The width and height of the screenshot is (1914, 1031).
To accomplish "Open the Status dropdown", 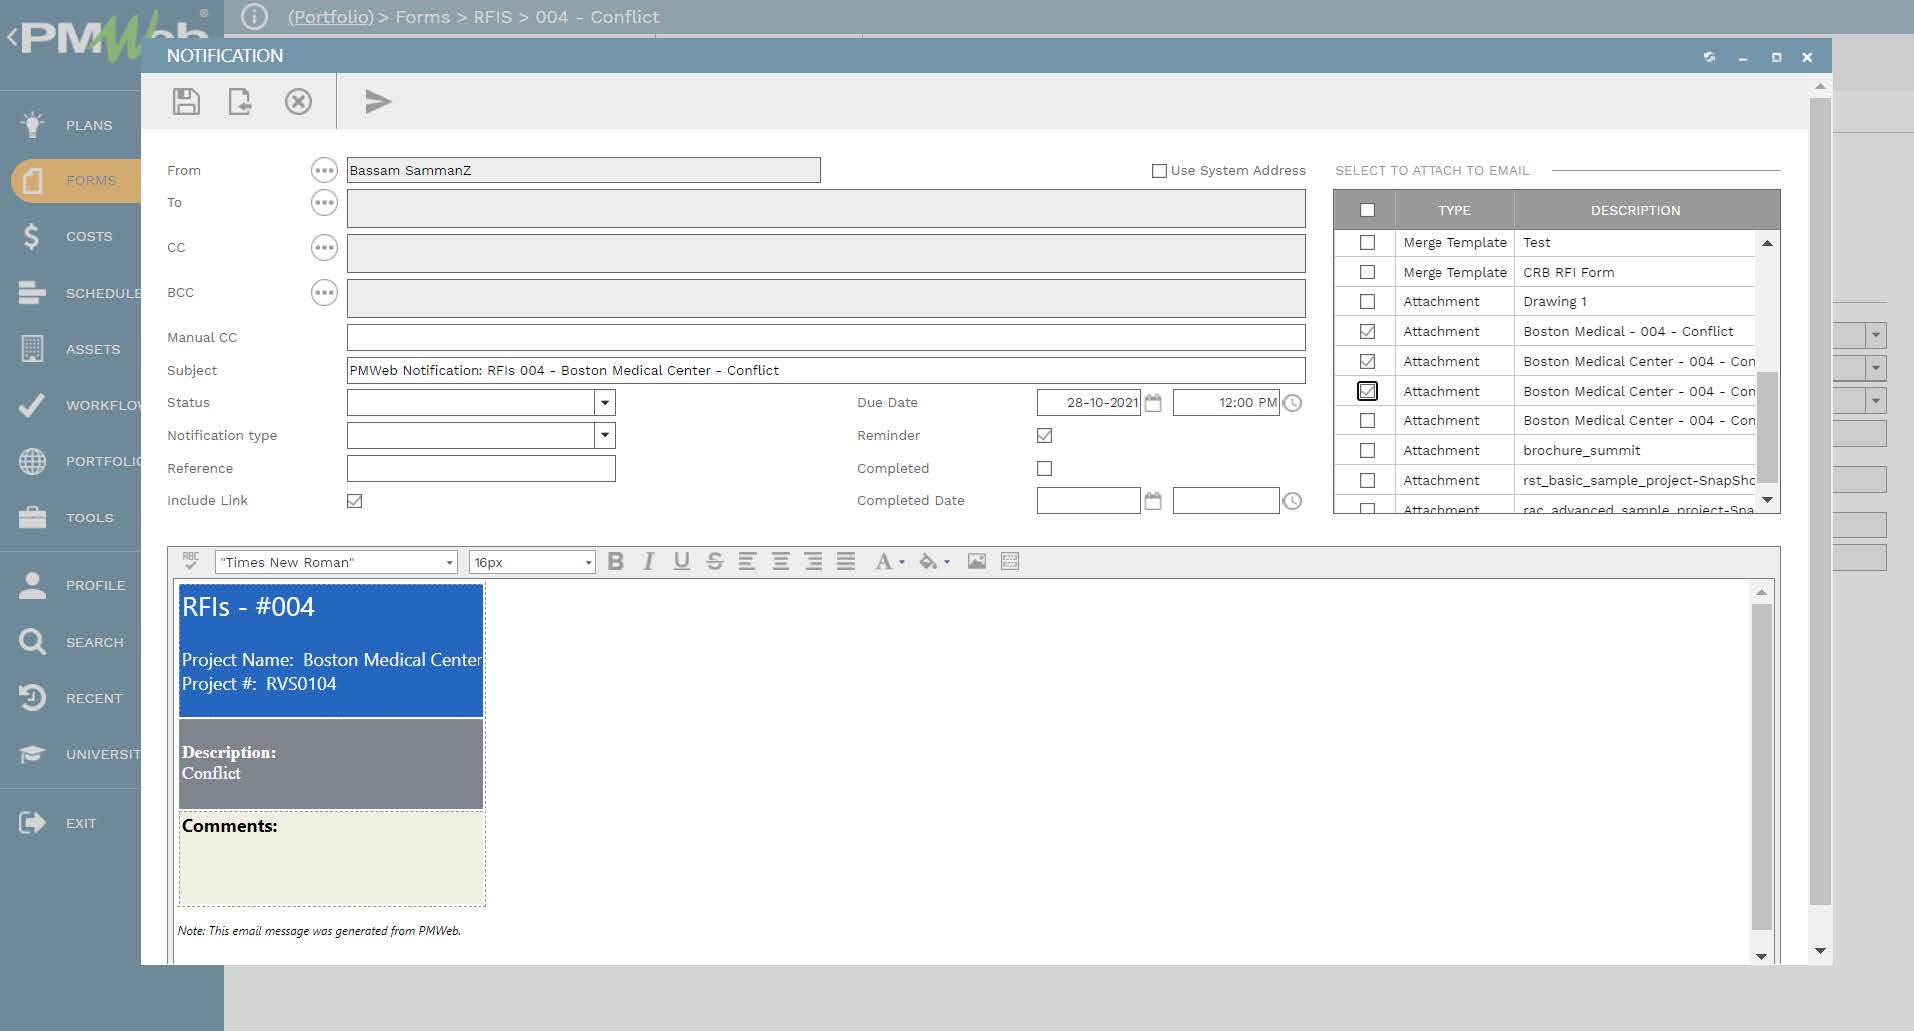I will point(604,403).
